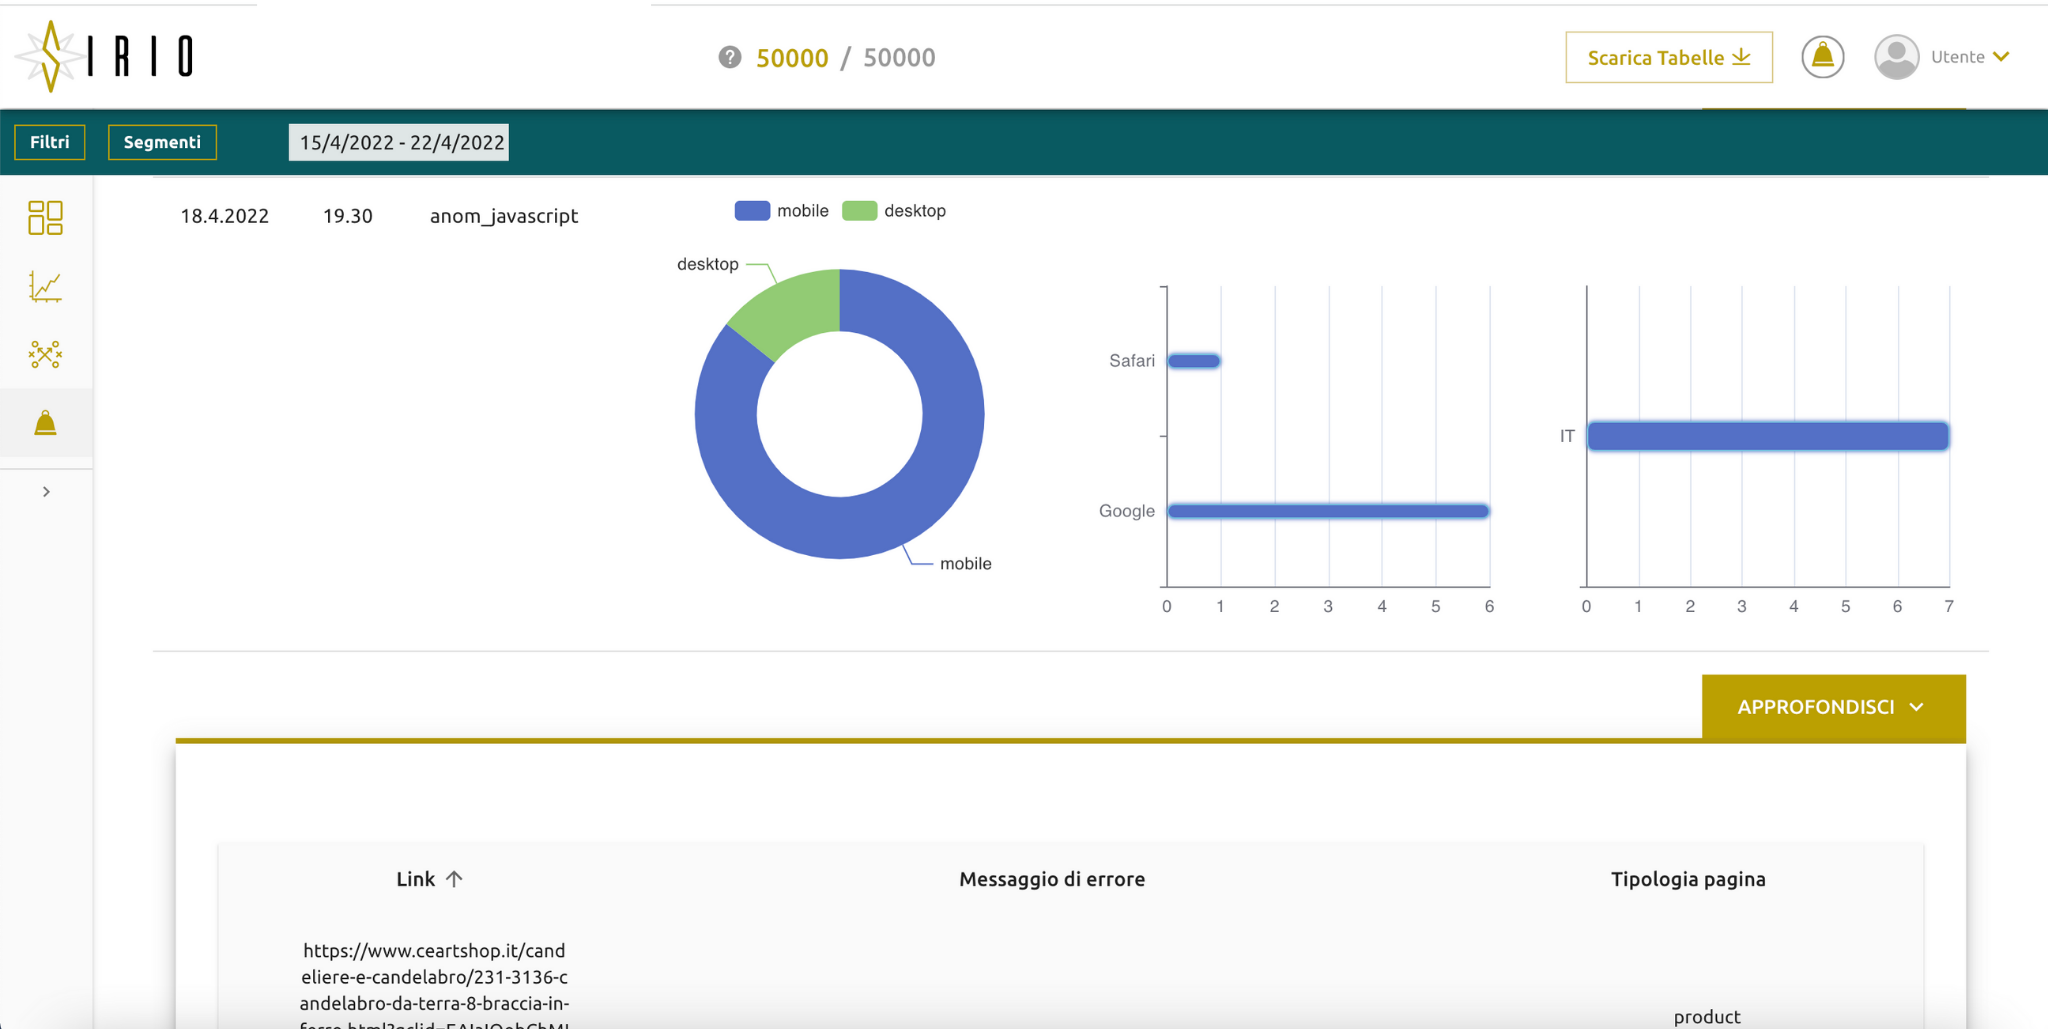This screenshot has width=2048, height=1029.
Task: Open the Segmenti menu
Action: coord(162,142)
